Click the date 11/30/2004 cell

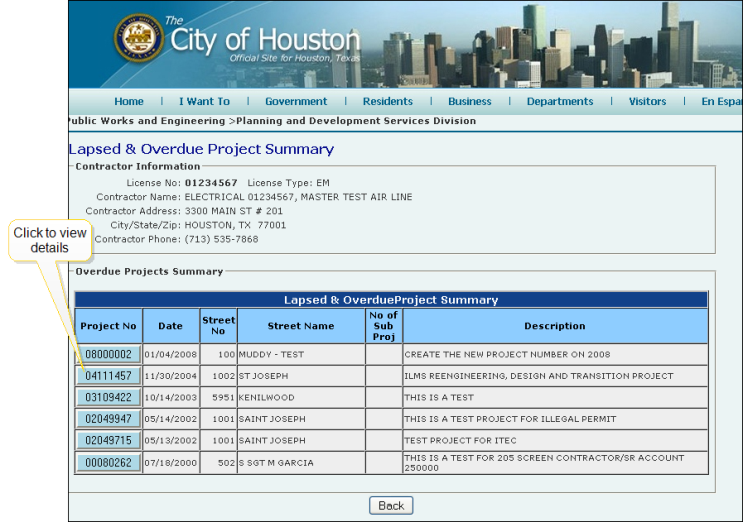pyautogui.click(x=171, y=376)
